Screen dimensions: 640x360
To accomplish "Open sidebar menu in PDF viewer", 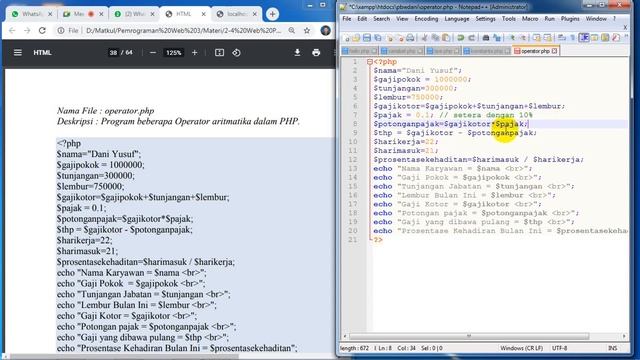I will (18, 53).
